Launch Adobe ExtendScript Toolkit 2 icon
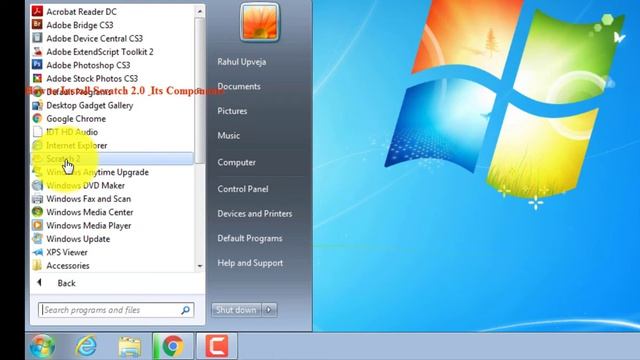Screen dimensions: 640x360 point(37,52)
